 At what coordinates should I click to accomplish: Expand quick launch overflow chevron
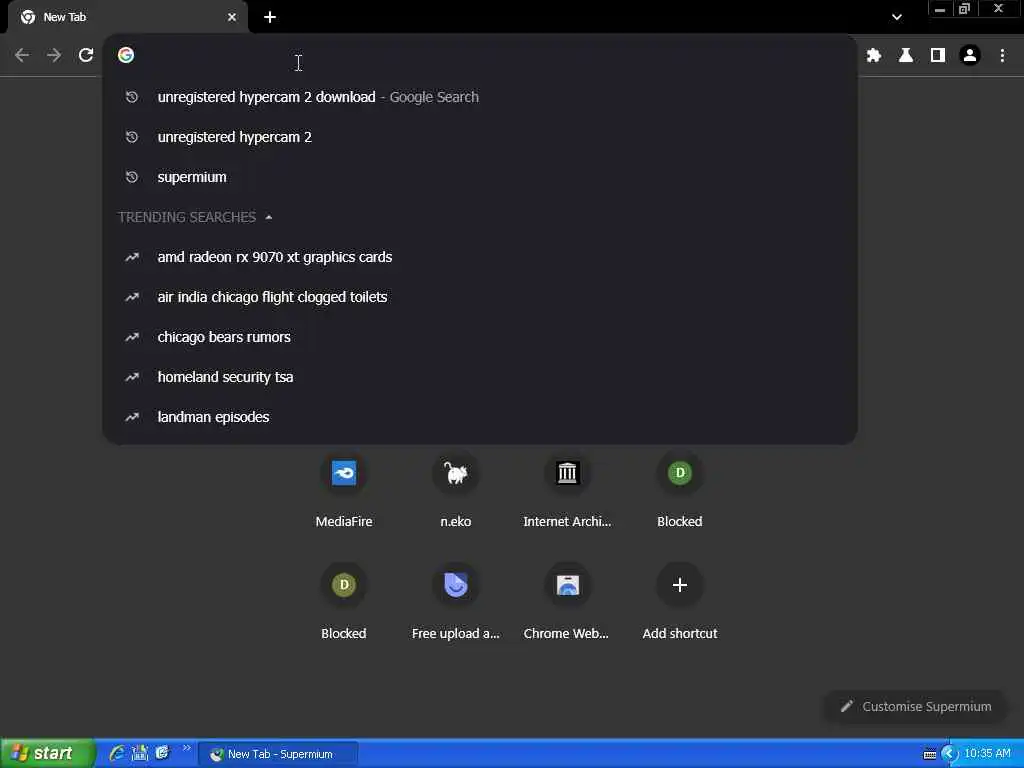tap(186, 748)
